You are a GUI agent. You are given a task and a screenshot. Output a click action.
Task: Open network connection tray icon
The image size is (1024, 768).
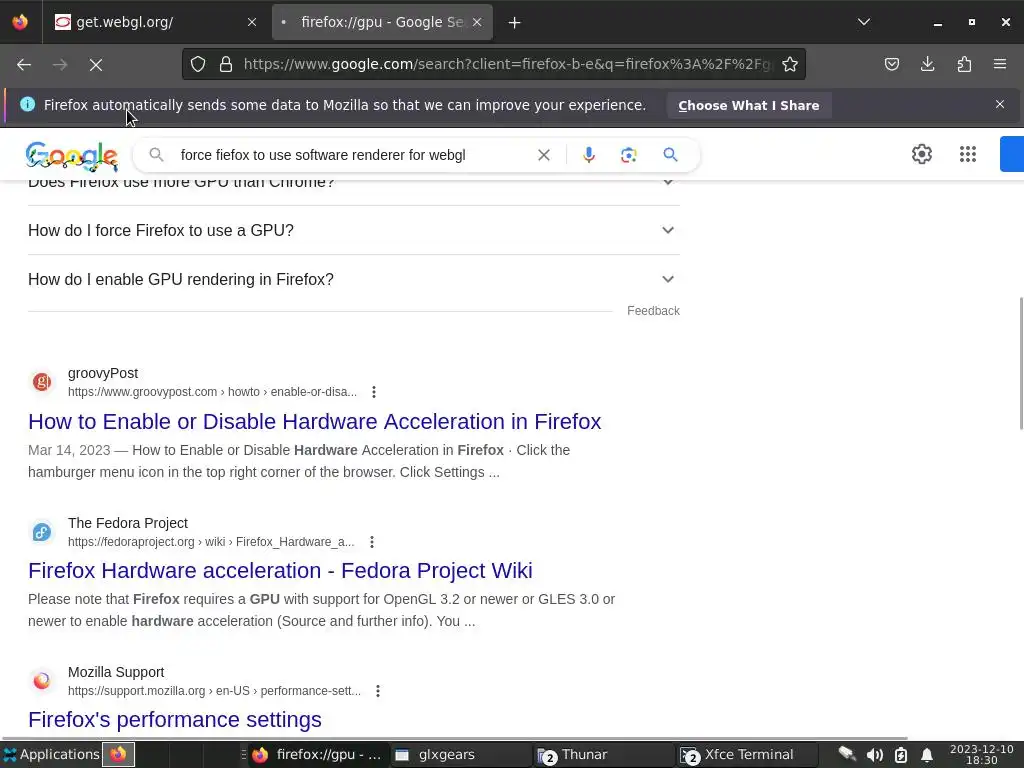847,754
